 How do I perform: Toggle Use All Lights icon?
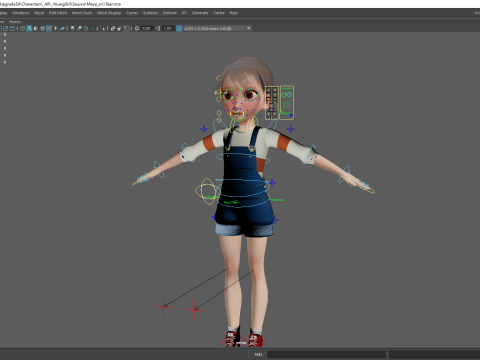55,28
